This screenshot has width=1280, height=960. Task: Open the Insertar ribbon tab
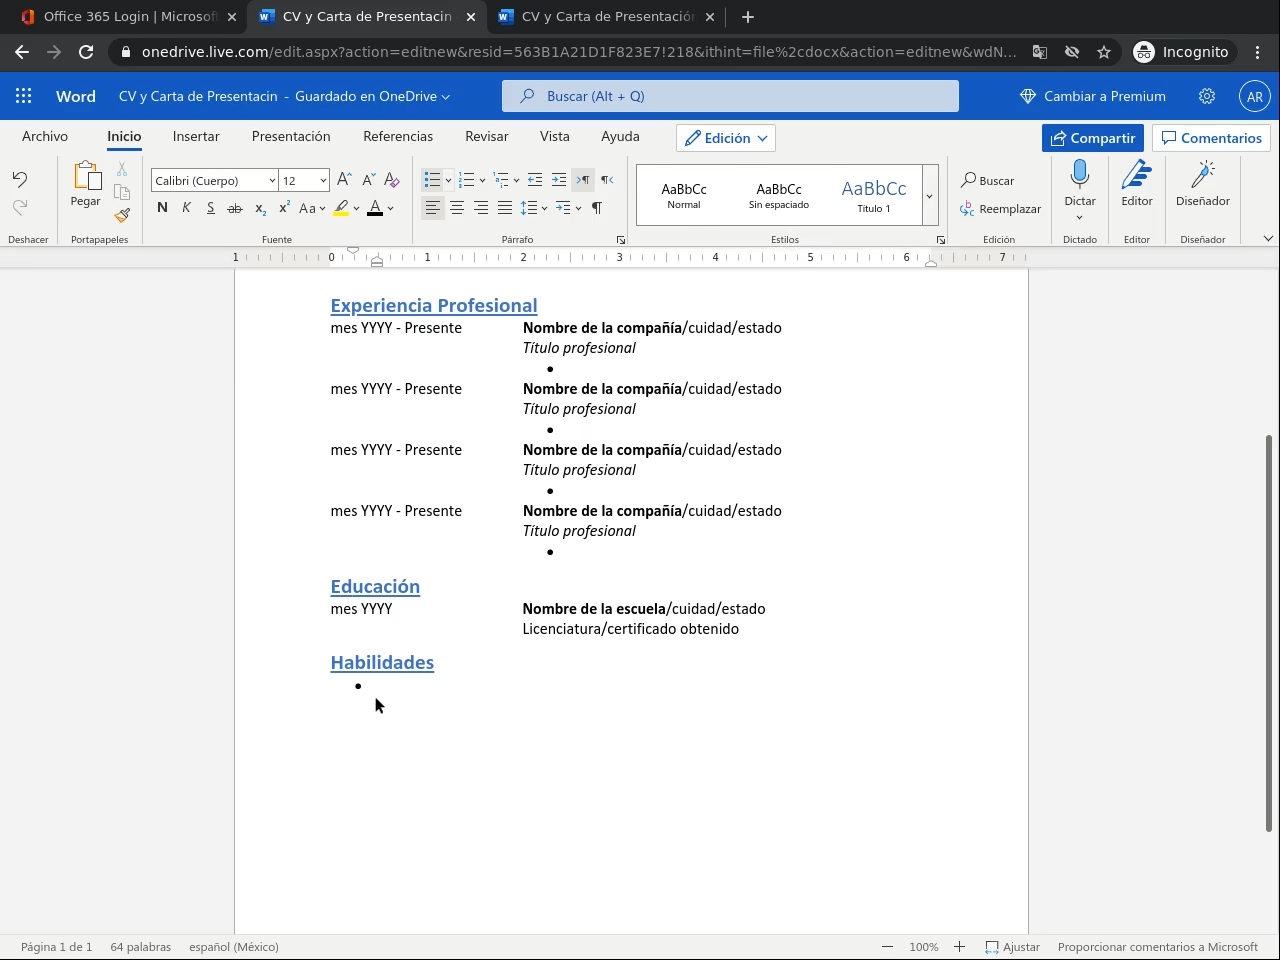point(196,136)
